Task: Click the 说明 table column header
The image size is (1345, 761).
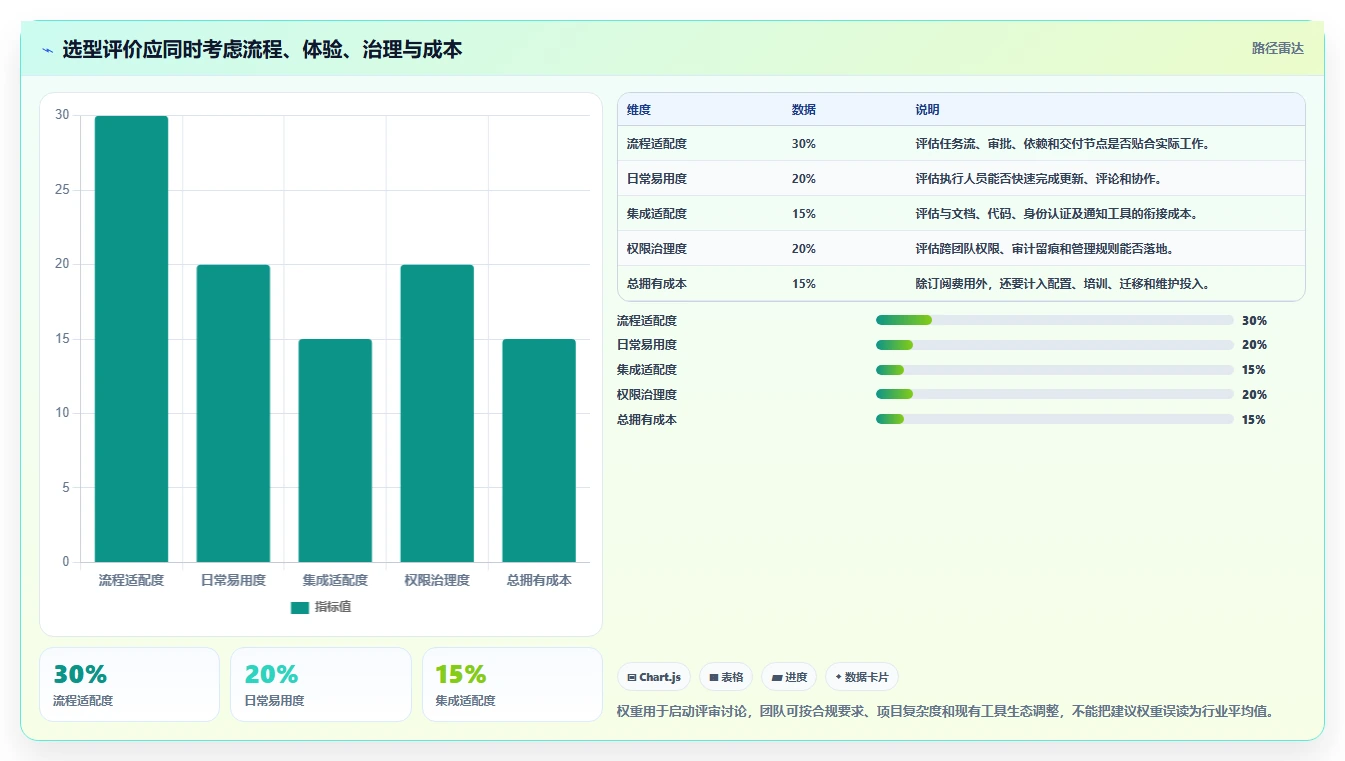Action: point(928,110)
